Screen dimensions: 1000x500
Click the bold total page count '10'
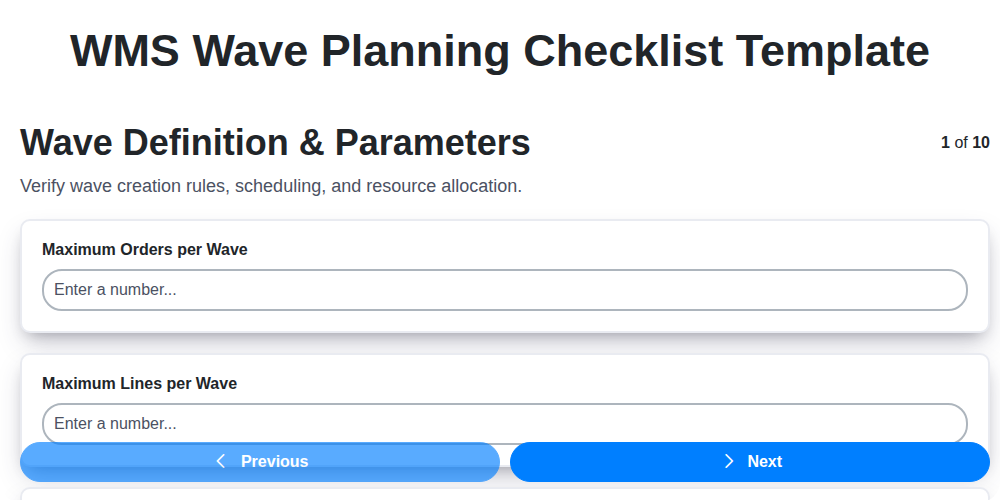point(981,142)
